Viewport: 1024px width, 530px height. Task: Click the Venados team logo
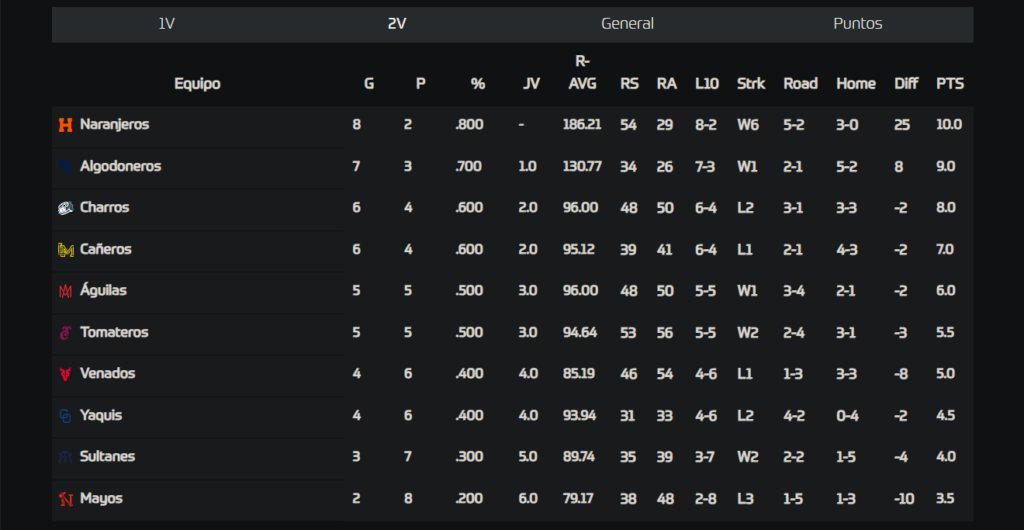(65, 374)
